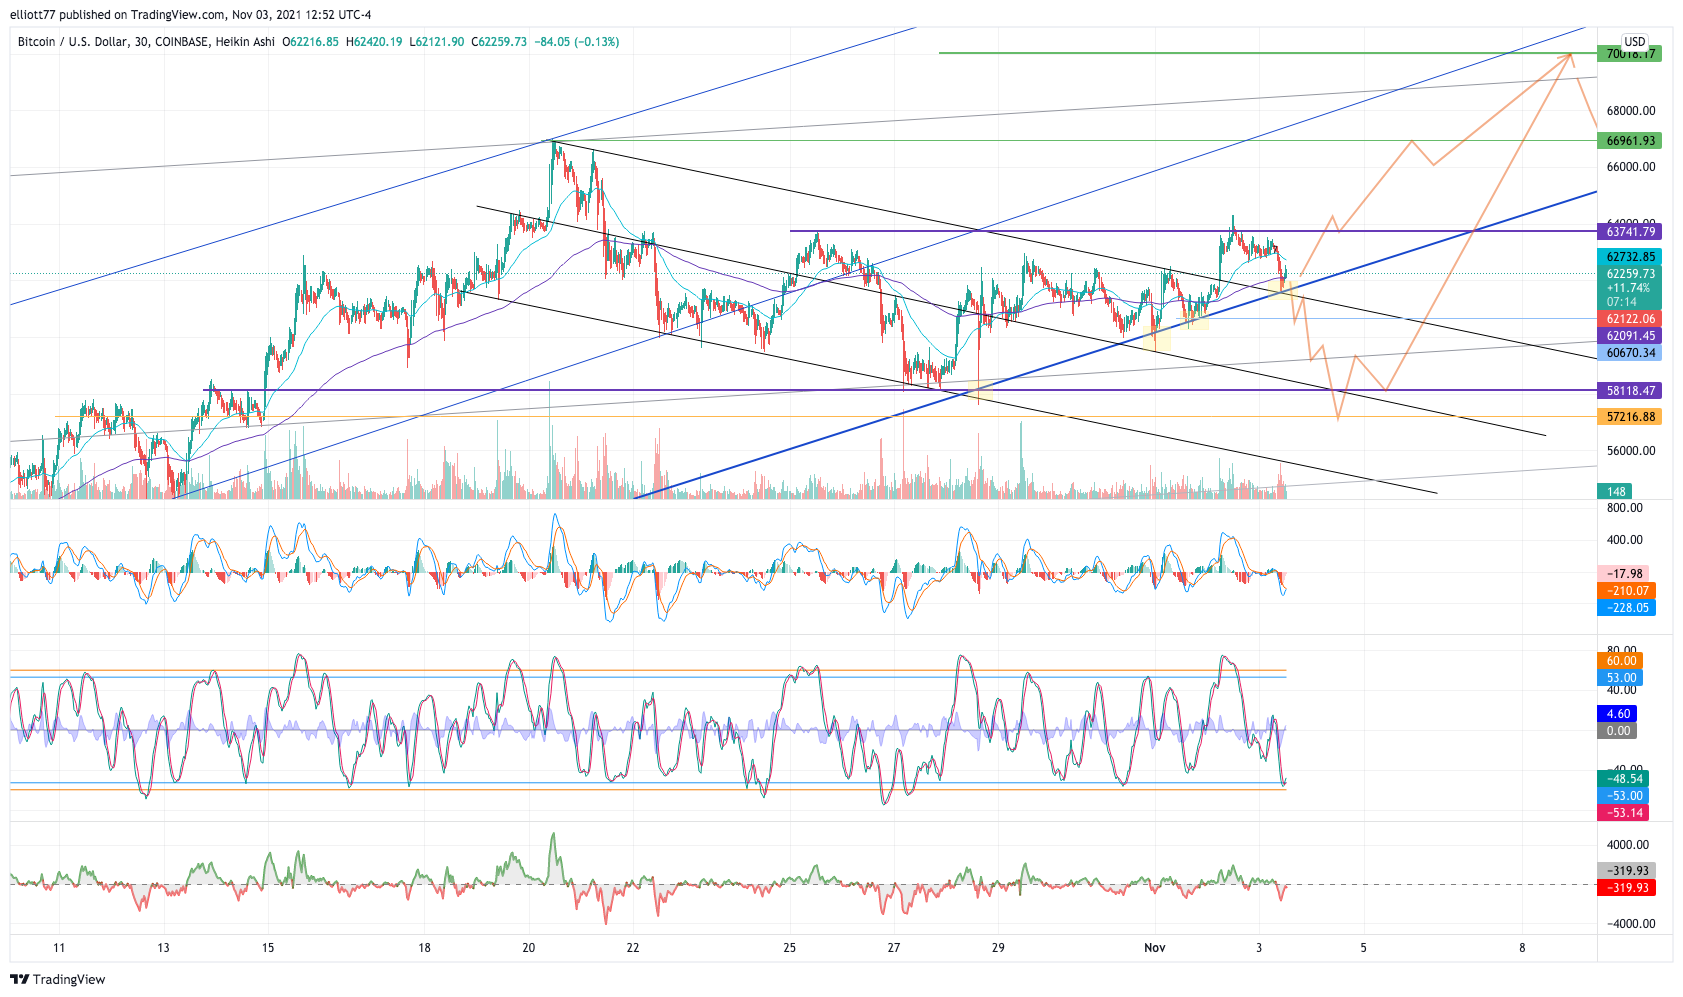Click the -48.54 green oscillator label

tap(1623, 779)
